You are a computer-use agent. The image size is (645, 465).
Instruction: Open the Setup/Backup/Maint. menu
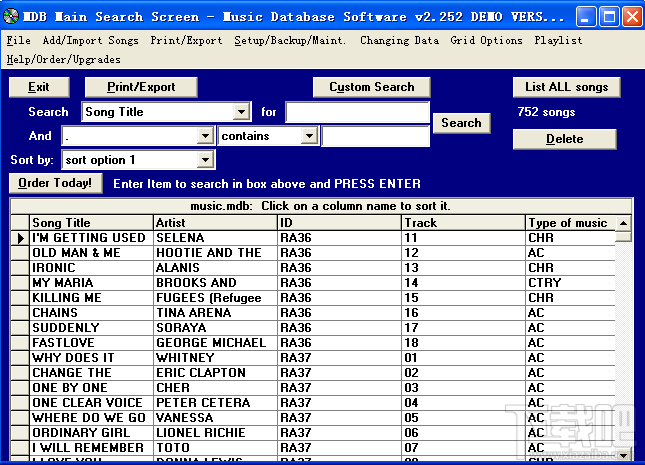point(290,40)
